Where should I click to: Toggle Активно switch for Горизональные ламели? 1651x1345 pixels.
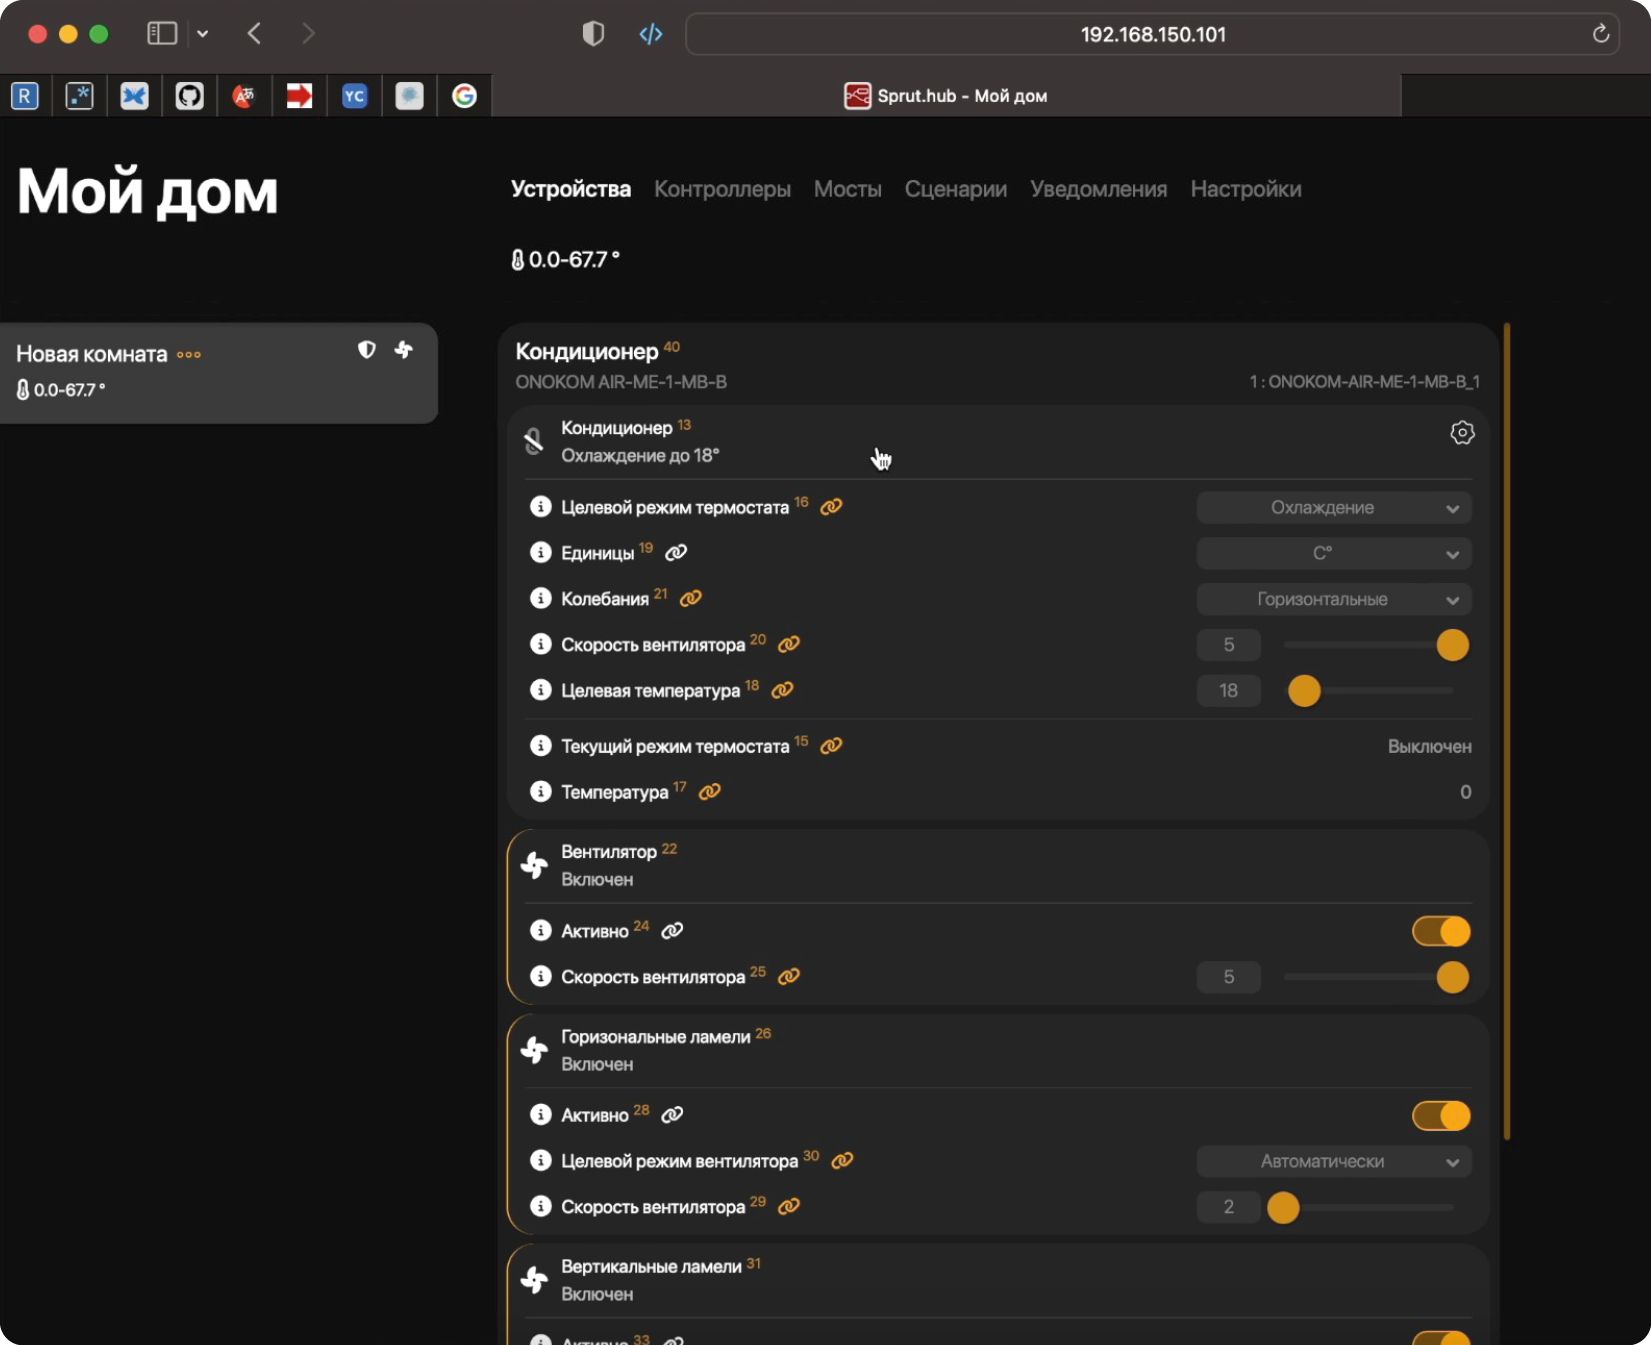click(x=1441, y=1115)
